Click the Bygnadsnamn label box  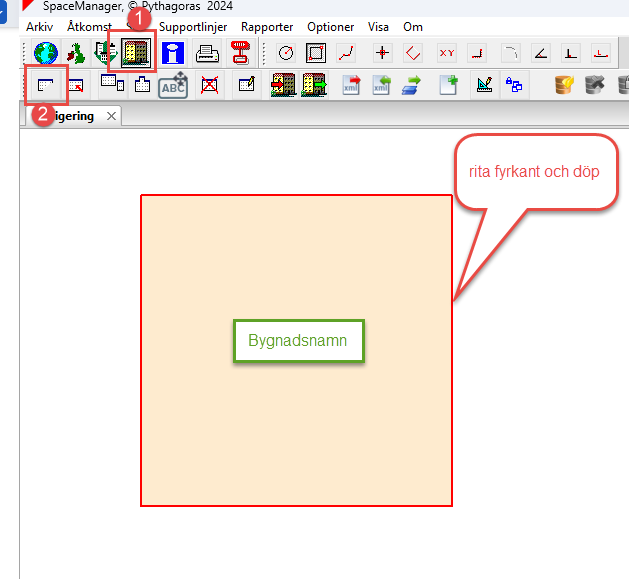click(298, 341)
